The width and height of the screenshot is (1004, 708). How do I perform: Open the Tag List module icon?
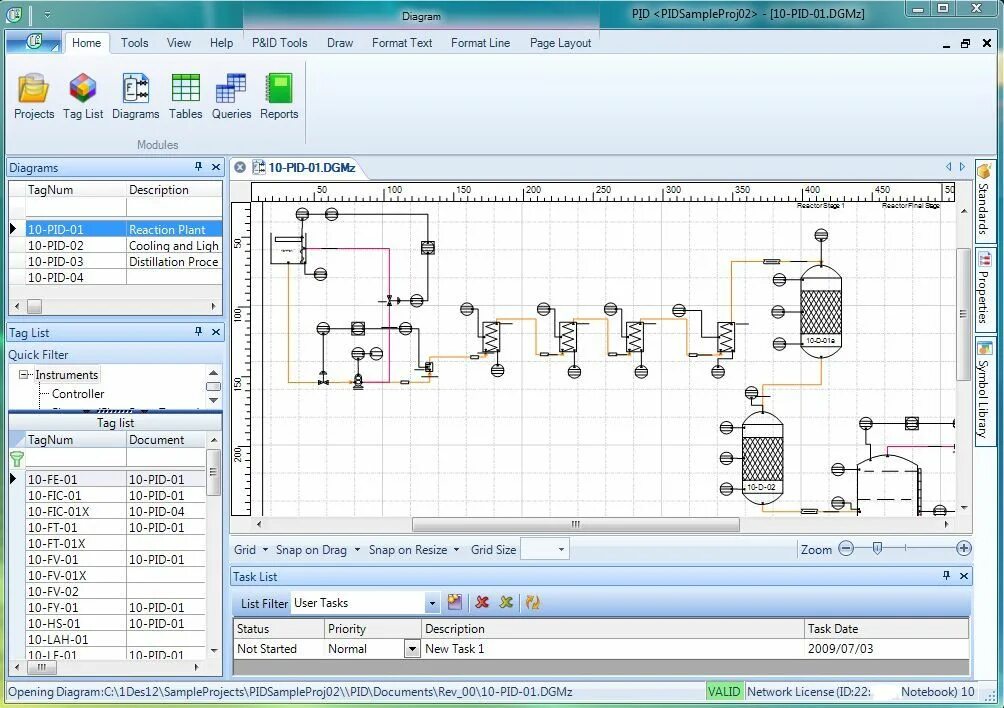(83, 96)
